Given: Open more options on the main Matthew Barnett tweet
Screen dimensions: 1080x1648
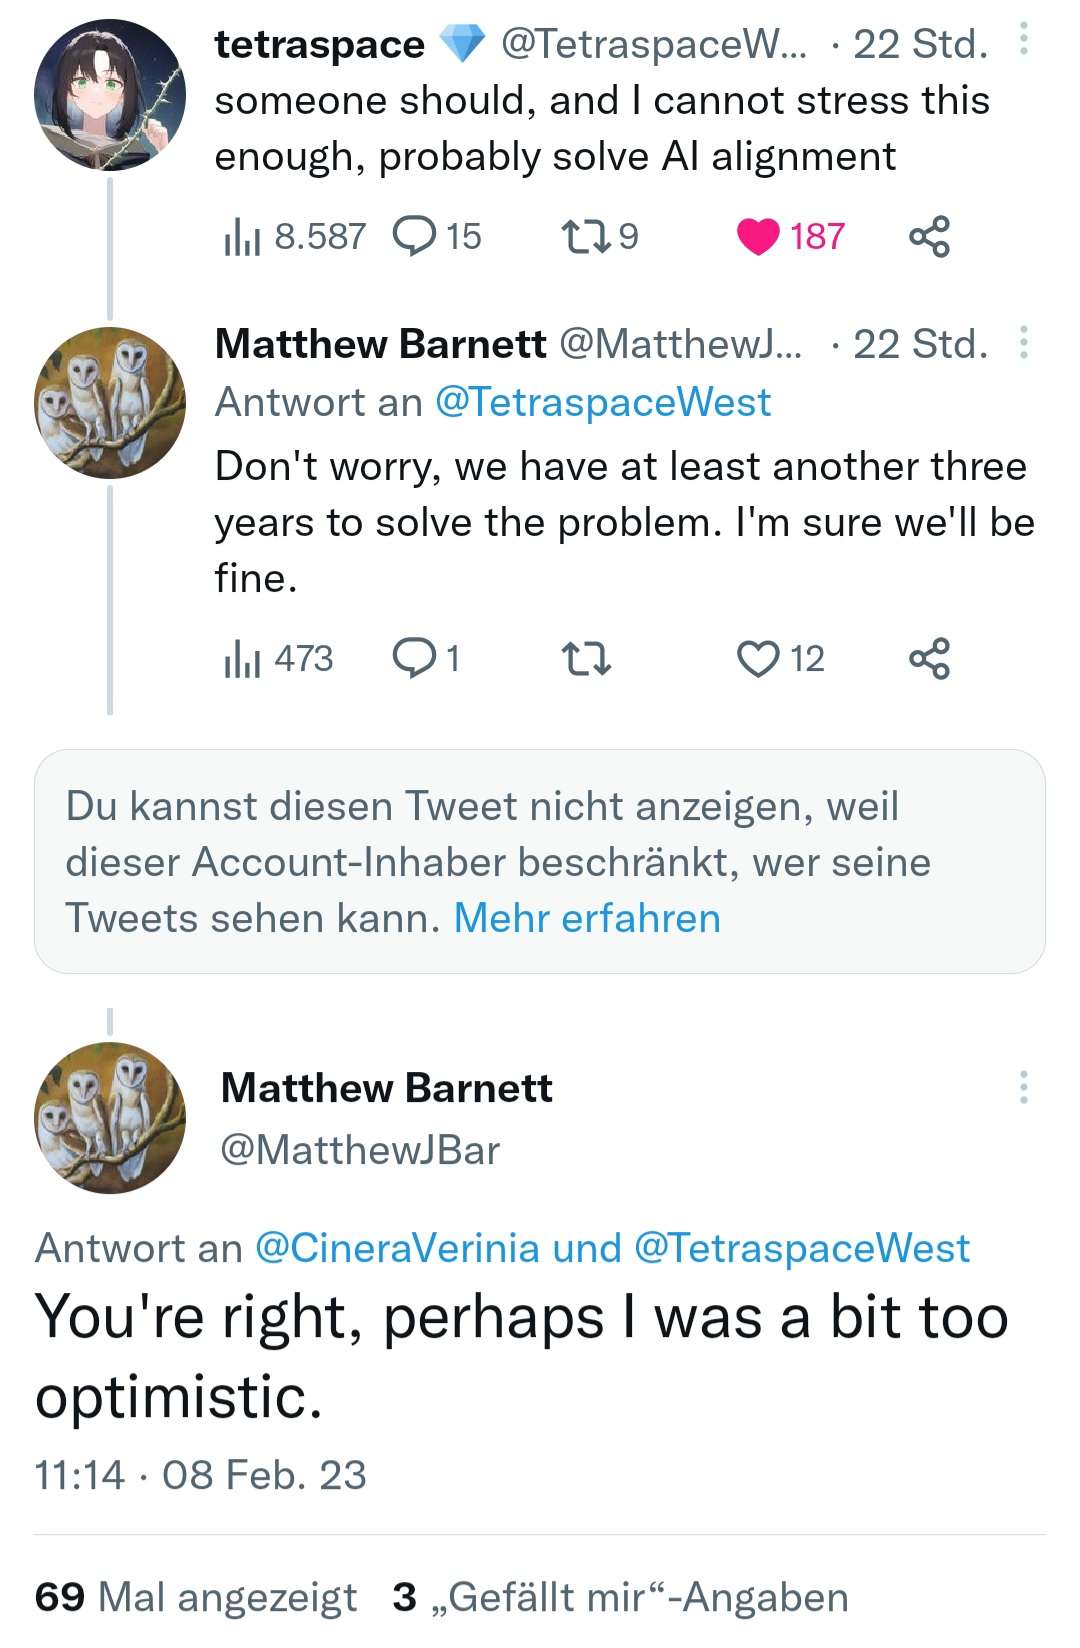Looking at the screenshot, I should (1023, 1087).
